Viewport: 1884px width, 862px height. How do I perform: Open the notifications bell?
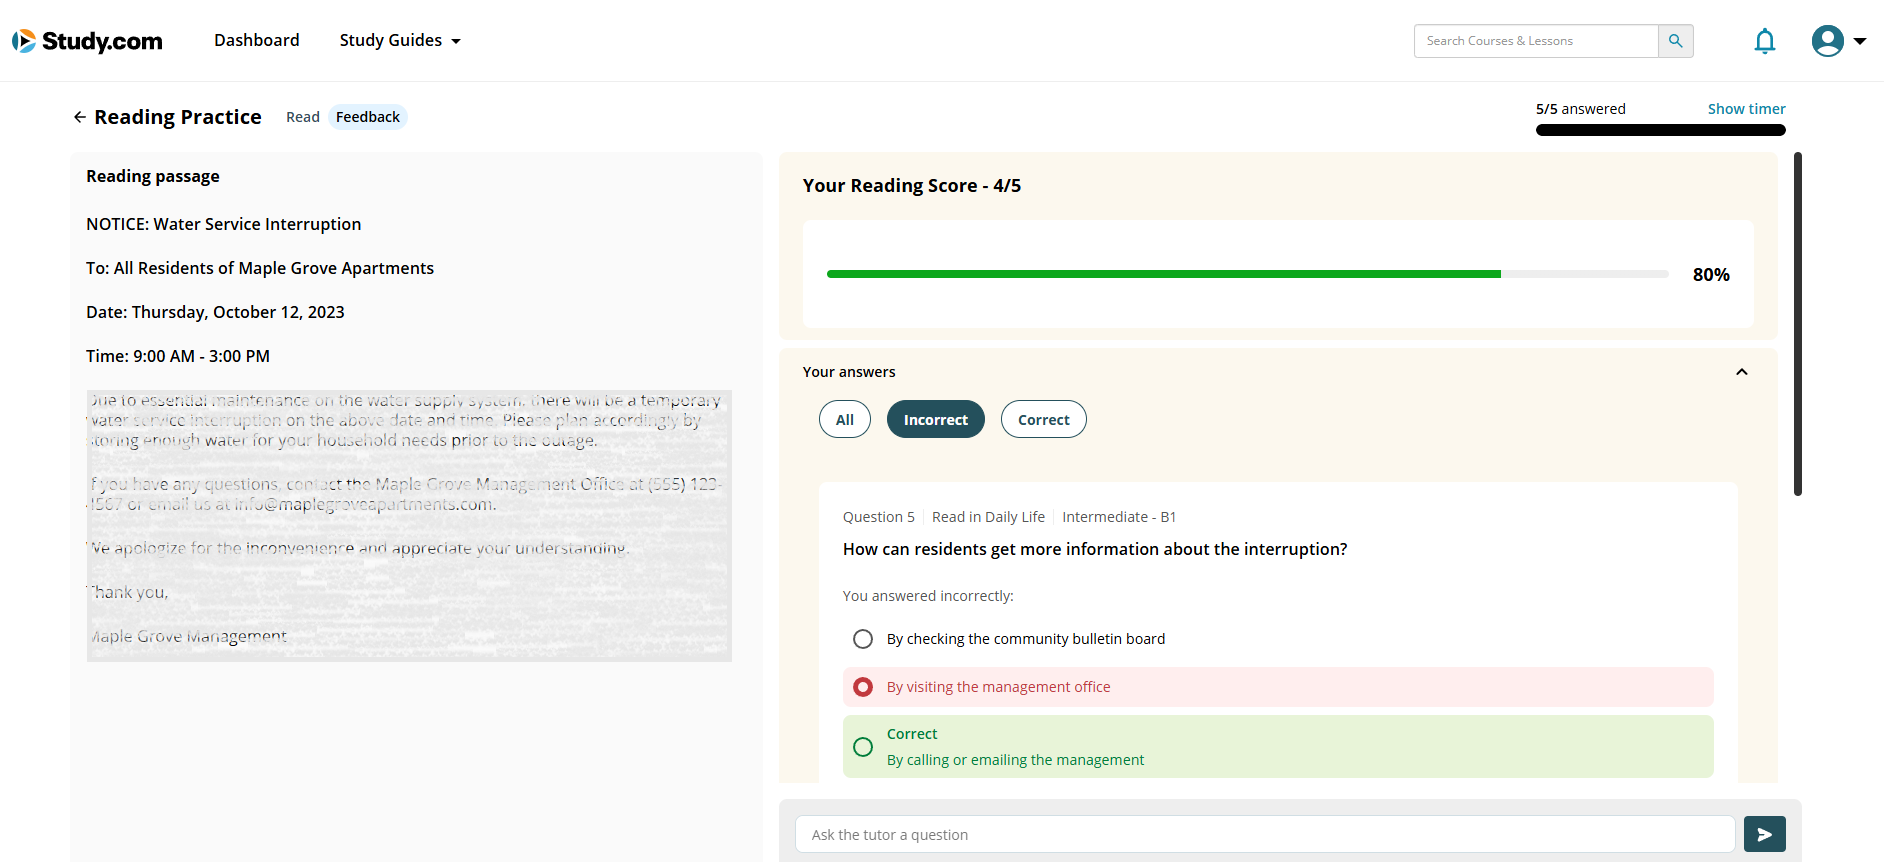[1764, 41]
